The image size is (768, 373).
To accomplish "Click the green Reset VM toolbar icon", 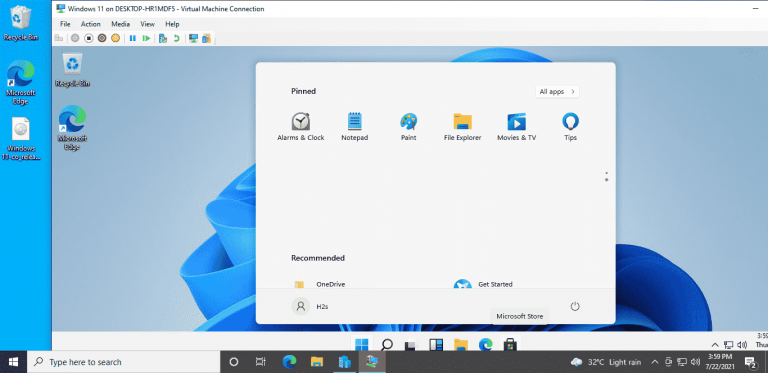I will (x=146, y=38).
